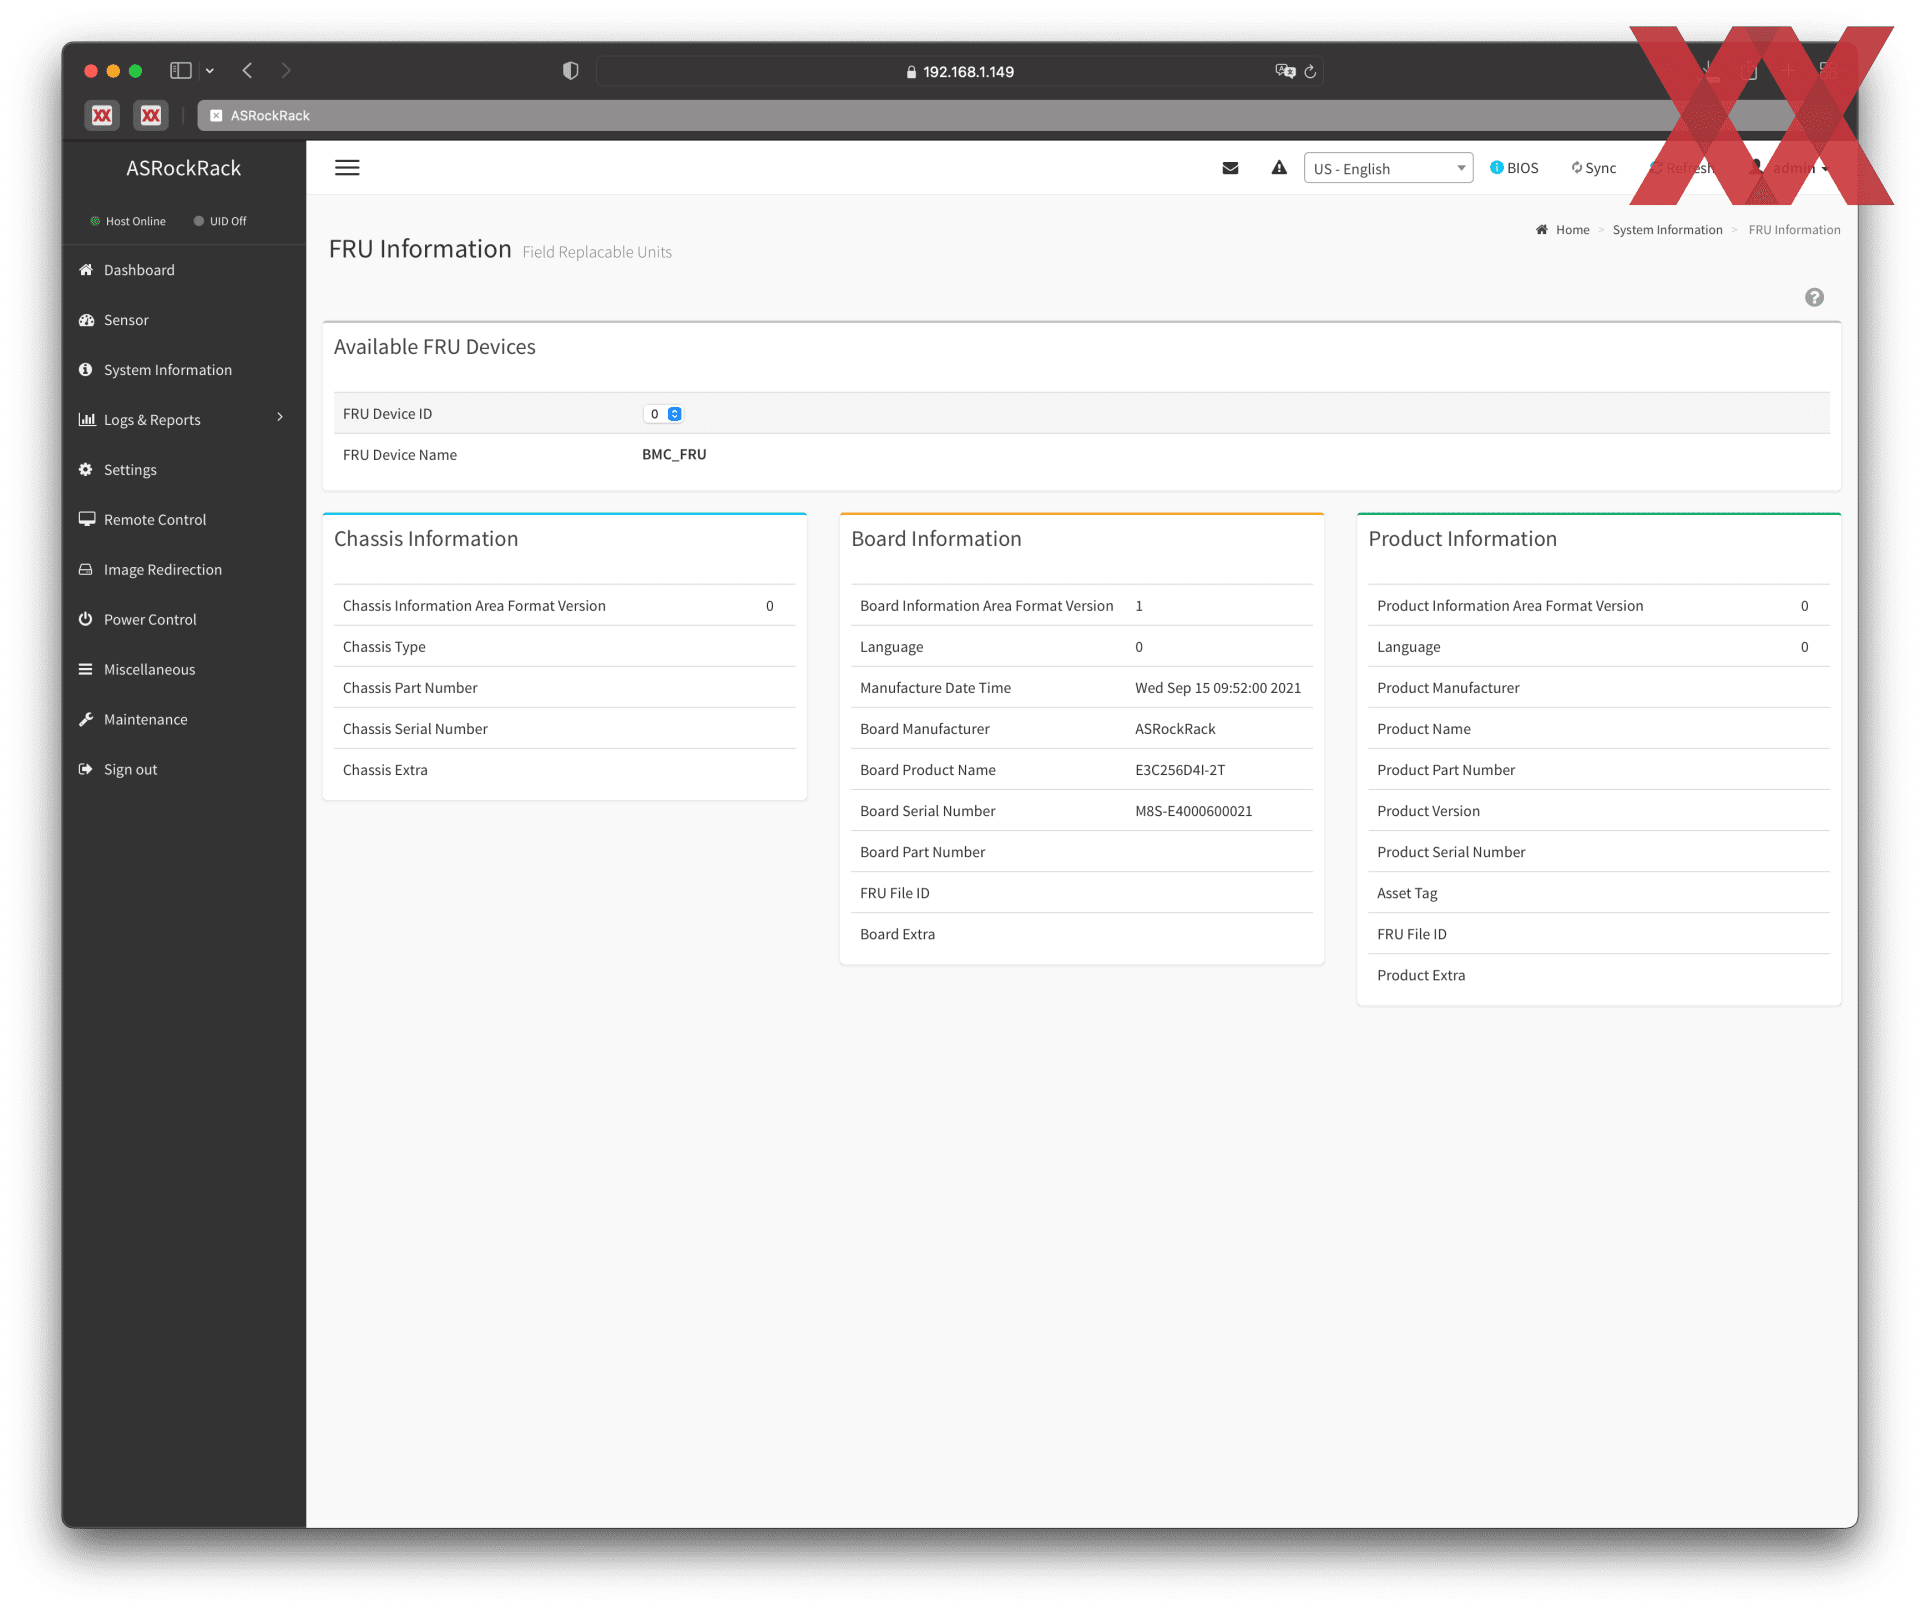The height and width of the screenshot is (1610, 1920).
Task: Go to Home breadcrumb link
Action: pos(1572,230)
